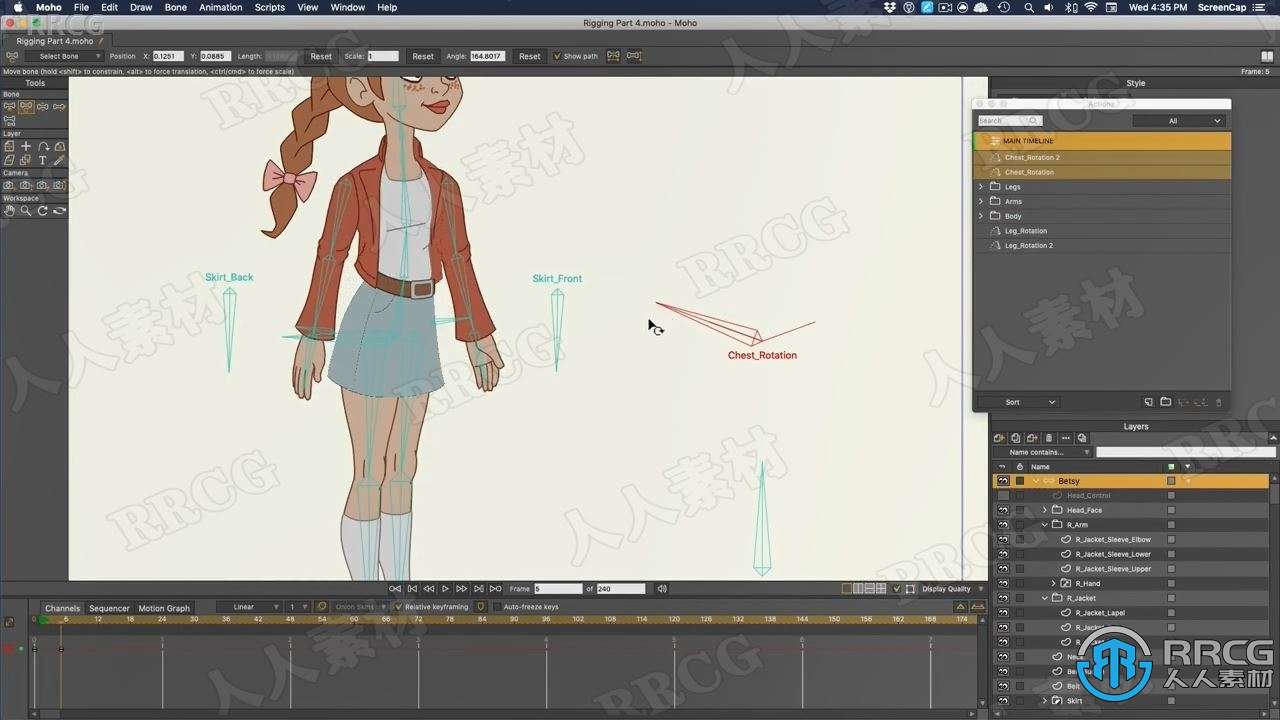The width and height of the screenshot is (1280, 720).
Task: Open the Display Quality dropdown
Action: (952, 589)
